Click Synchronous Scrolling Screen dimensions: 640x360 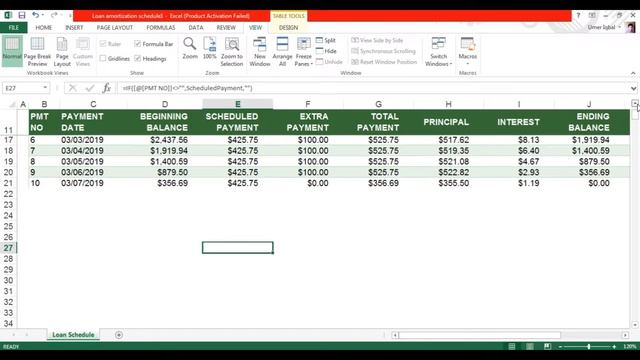coord(383,51)
